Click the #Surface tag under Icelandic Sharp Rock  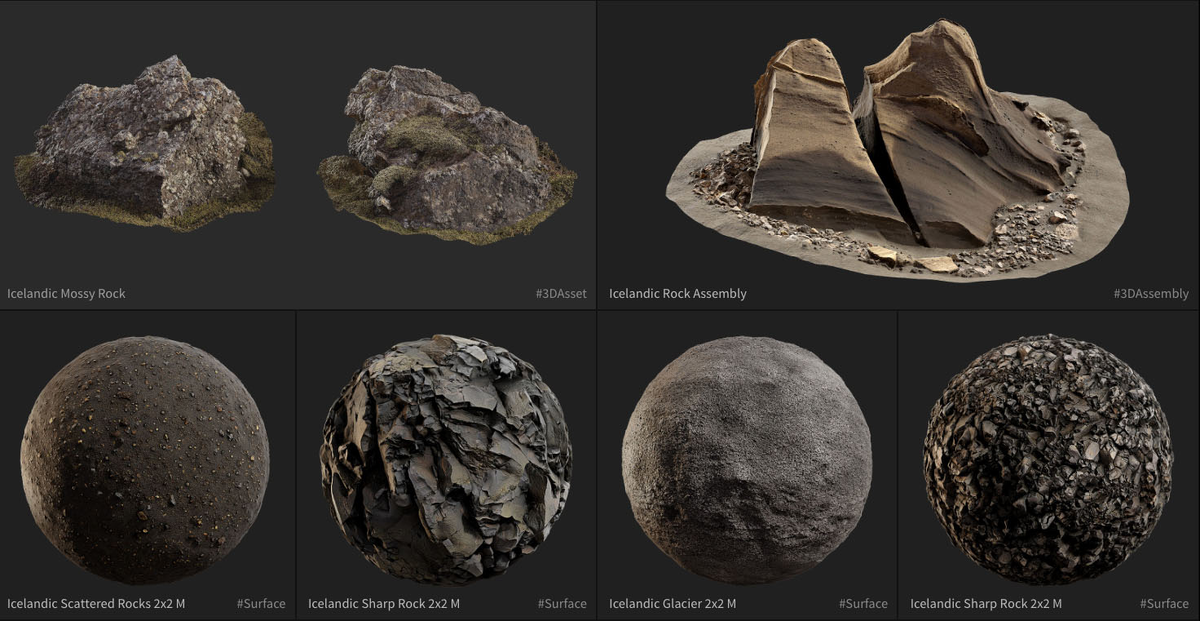tap(563, 603)
